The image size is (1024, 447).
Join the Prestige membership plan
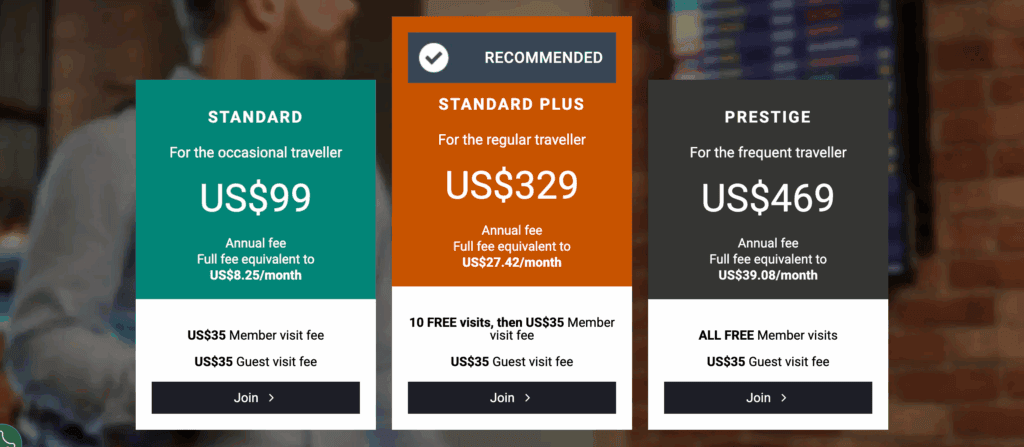pyautogui.click(x=767, y=398)
